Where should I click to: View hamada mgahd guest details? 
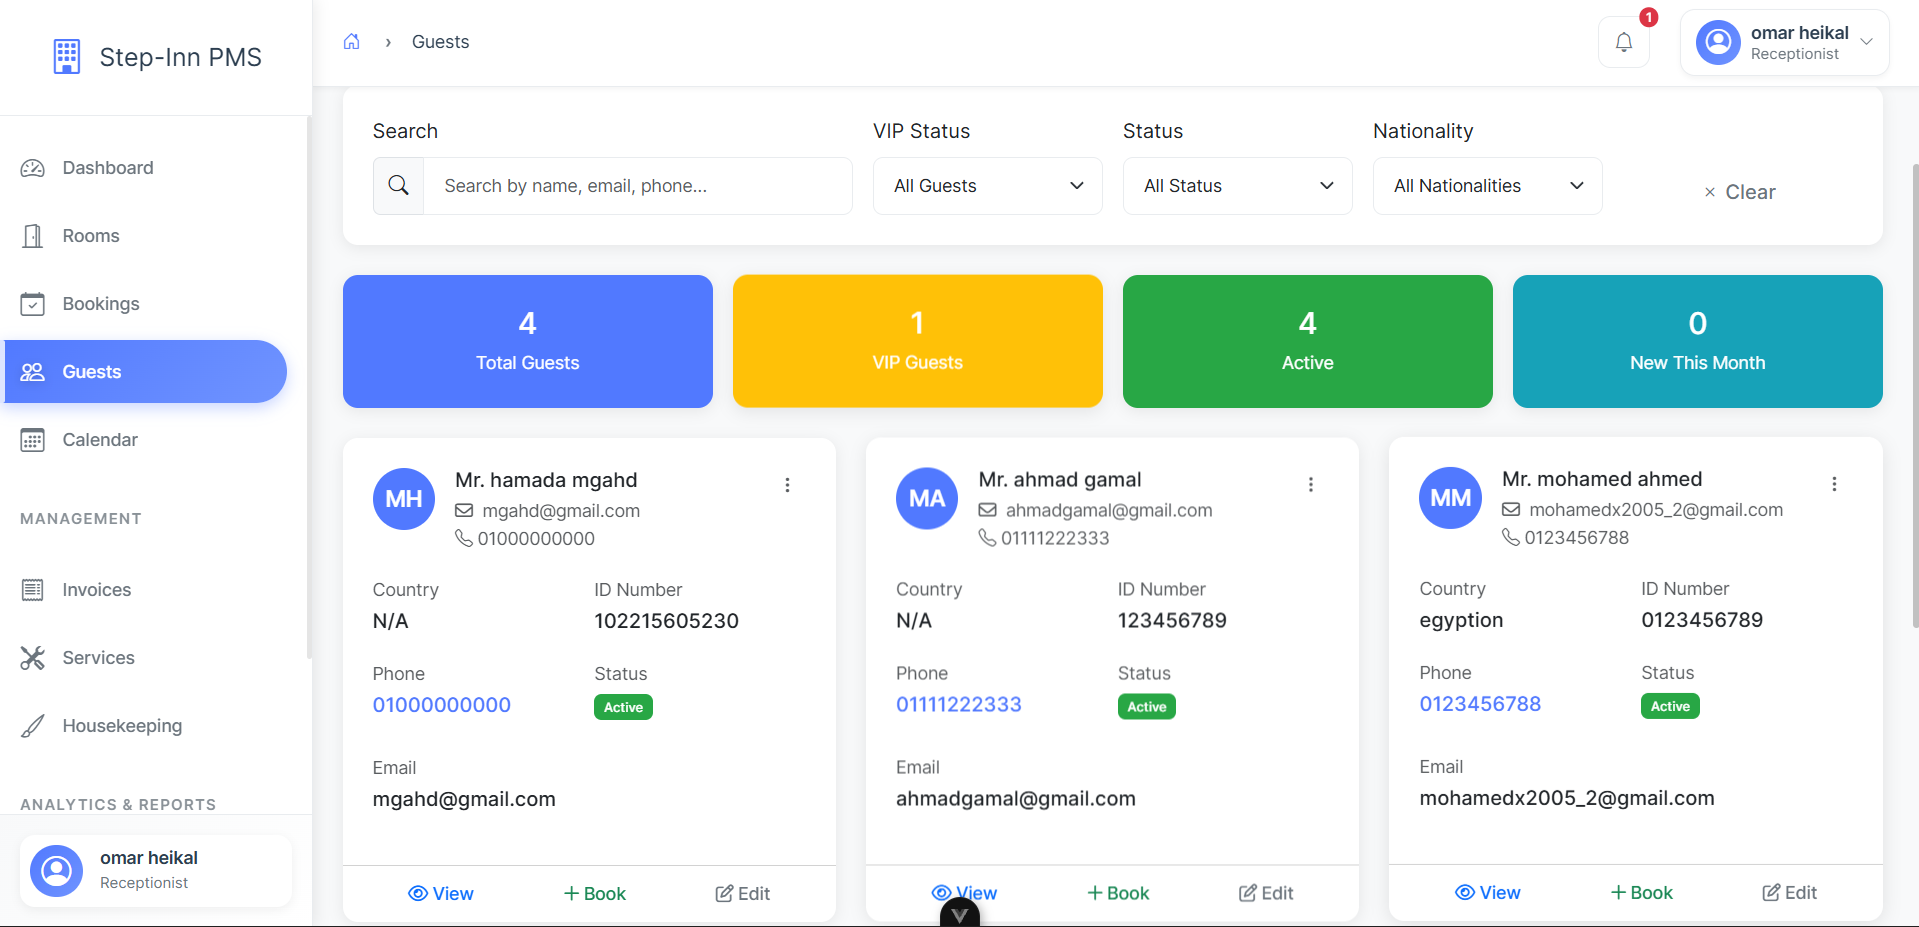coord(441,894)
